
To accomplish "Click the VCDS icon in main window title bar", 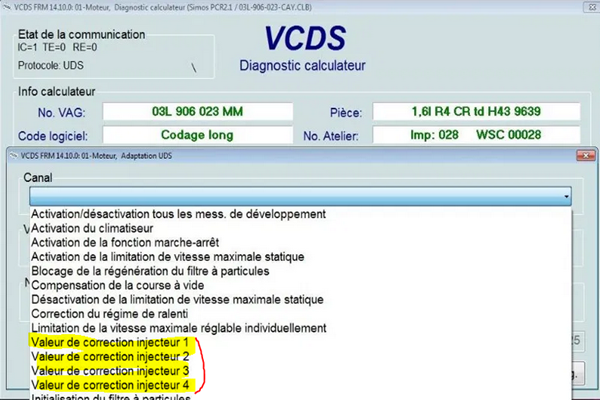I will coord(7,7).
